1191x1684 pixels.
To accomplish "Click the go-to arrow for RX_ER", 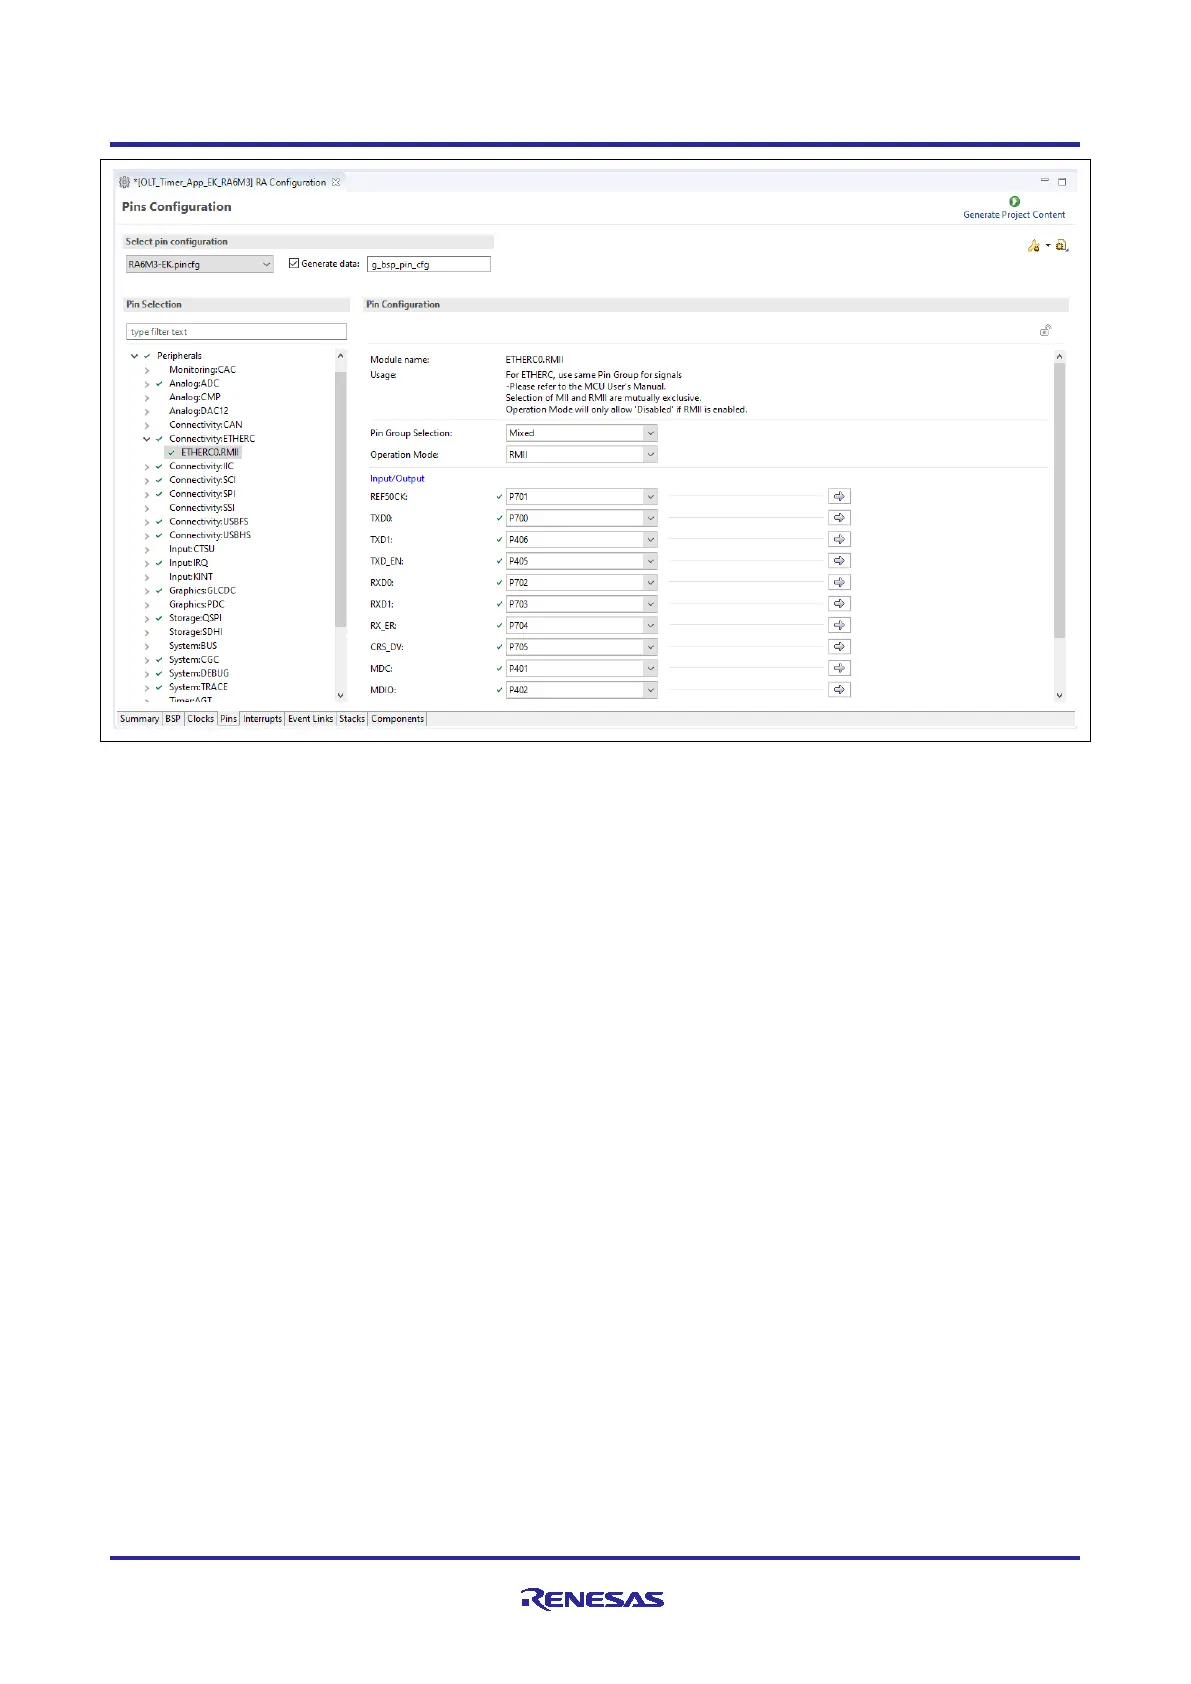I will 839,625.
